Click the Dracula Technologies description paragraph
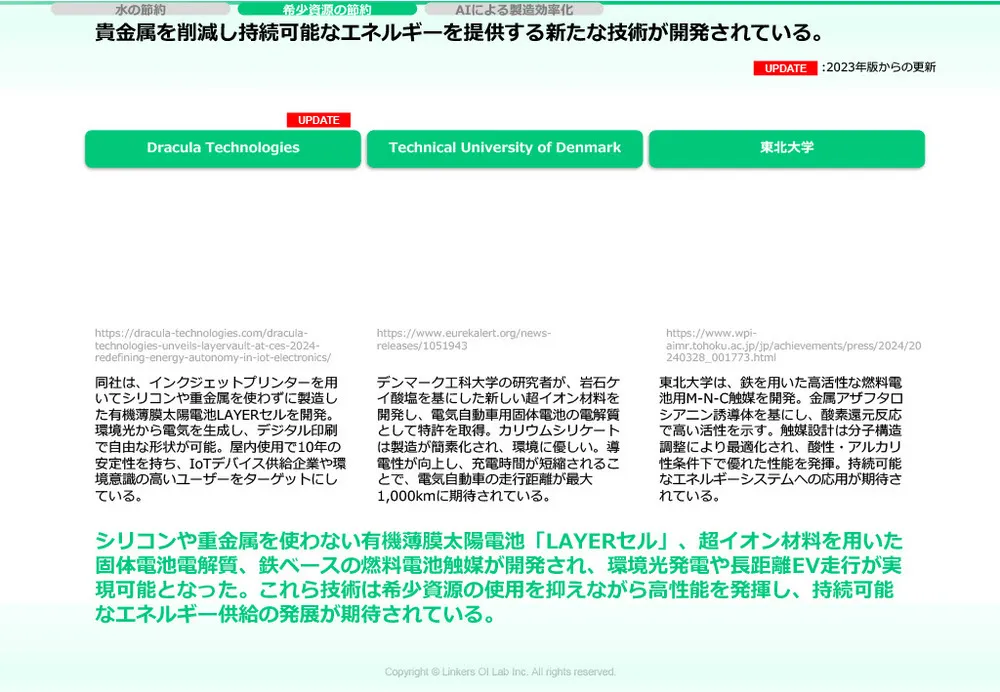This screenshot has width=1000, height=692. 222,438
